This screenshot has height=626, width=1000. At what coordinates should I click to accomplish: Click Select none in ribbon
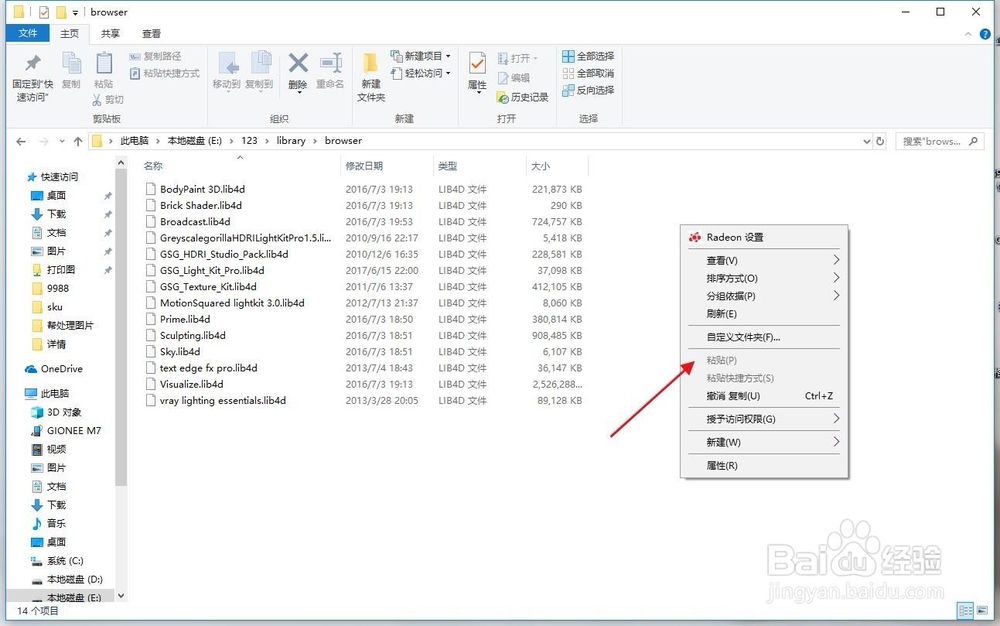point(588,73)
